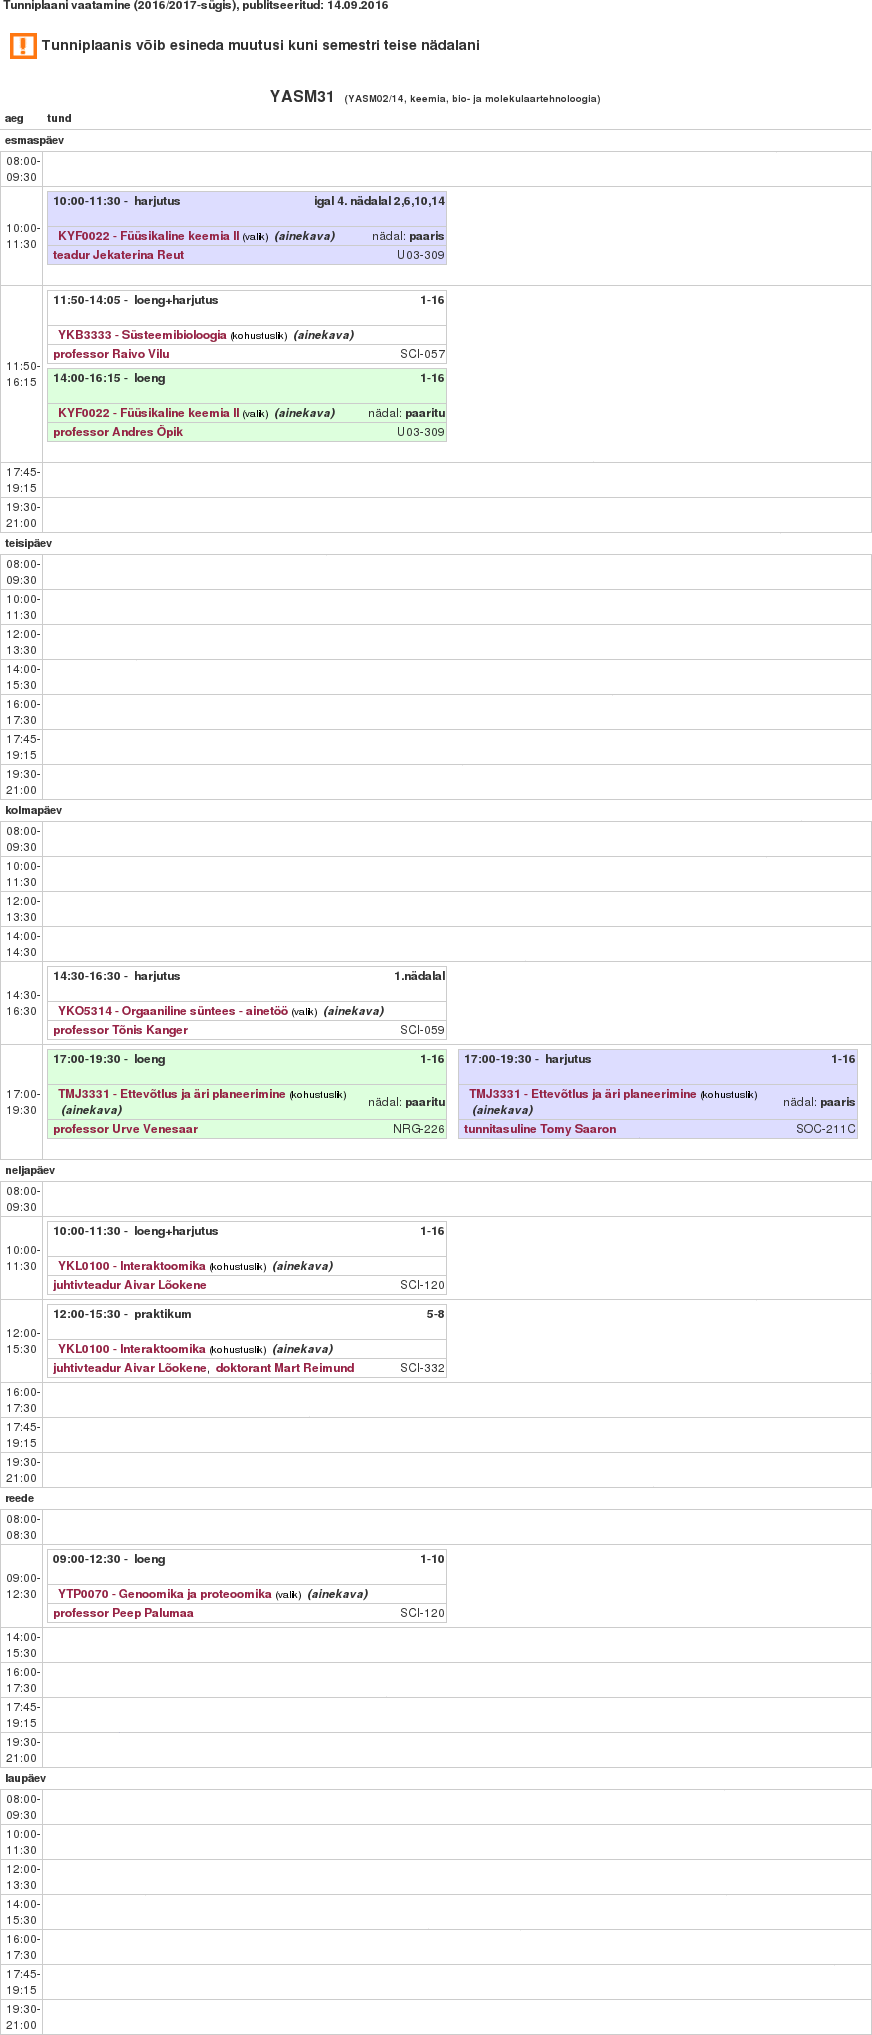
Task: Click tunnitasuline Tomy Saaron's name
Action: coord(540,1129)
